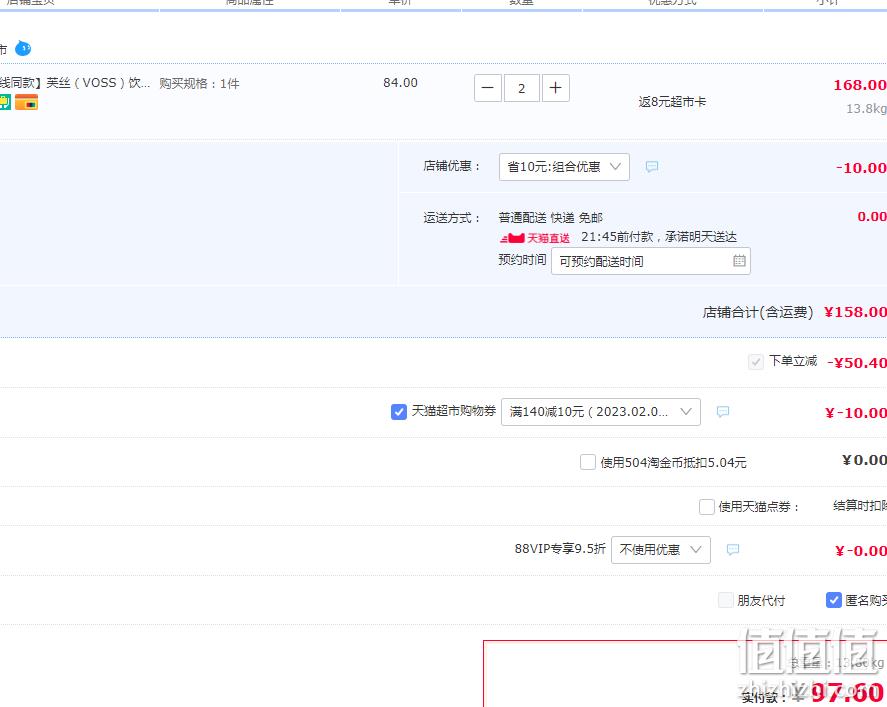Image resolution: width=887 pixels, height=707 pixels.
Task: Check the 使用天猫点券 checkbox
Action: pyautogui.click(x=707, y=506)
